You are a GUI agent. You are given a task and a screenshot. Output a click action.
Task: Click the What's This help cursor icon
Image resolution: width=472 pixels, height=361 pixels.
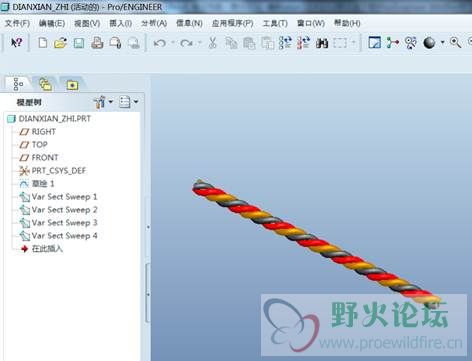coord(16,43)
